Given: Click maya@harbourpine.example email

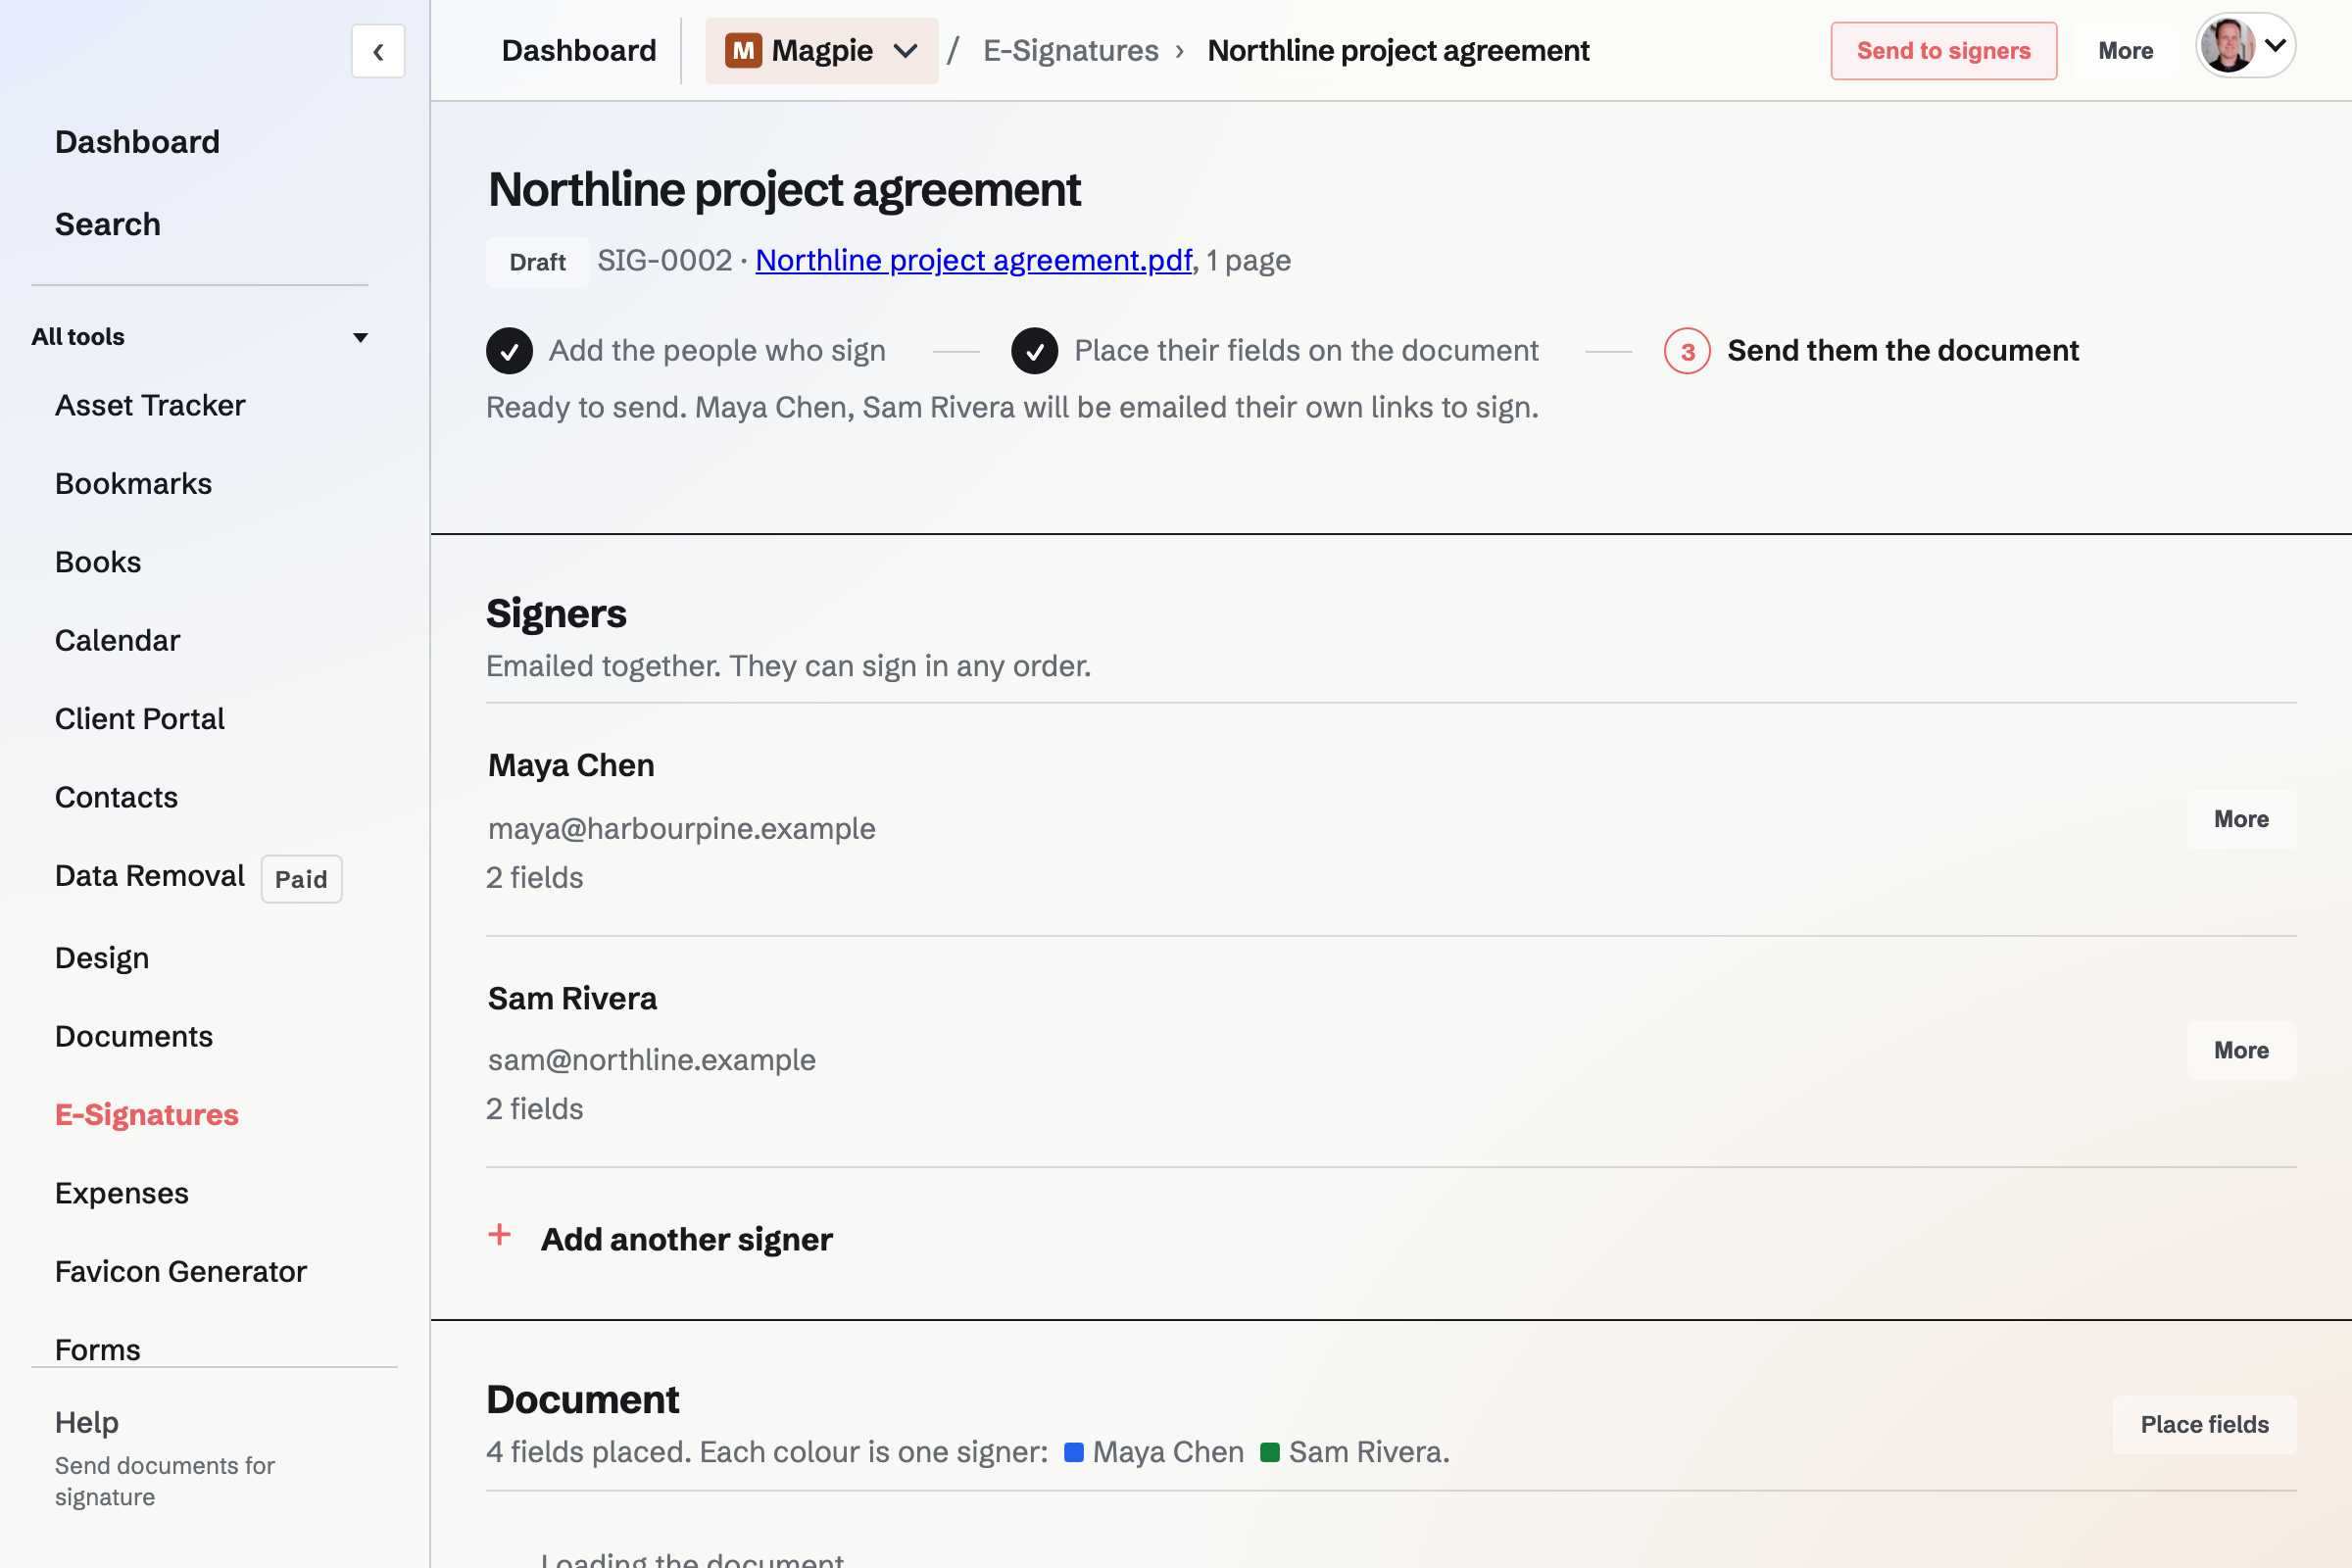Looking at the screenshot, I should tap(681, 829).
